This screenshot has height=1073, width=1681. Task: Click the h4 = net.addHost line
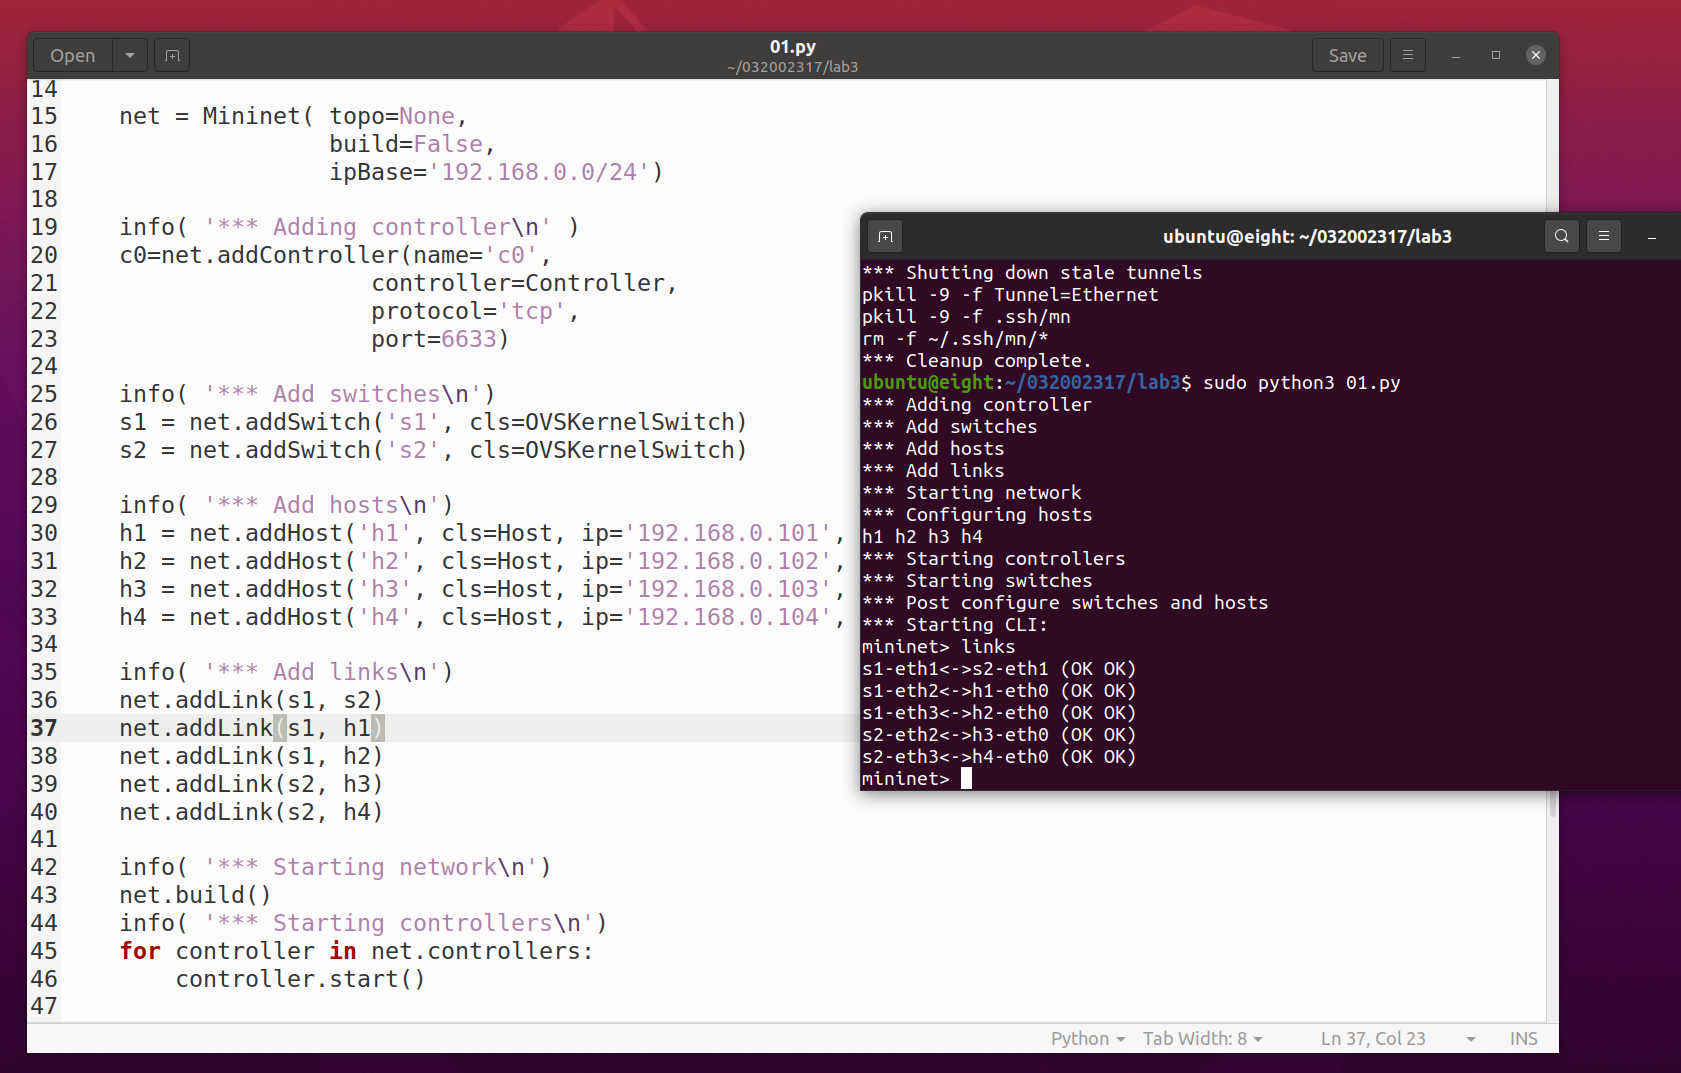(x=482, y=617)
